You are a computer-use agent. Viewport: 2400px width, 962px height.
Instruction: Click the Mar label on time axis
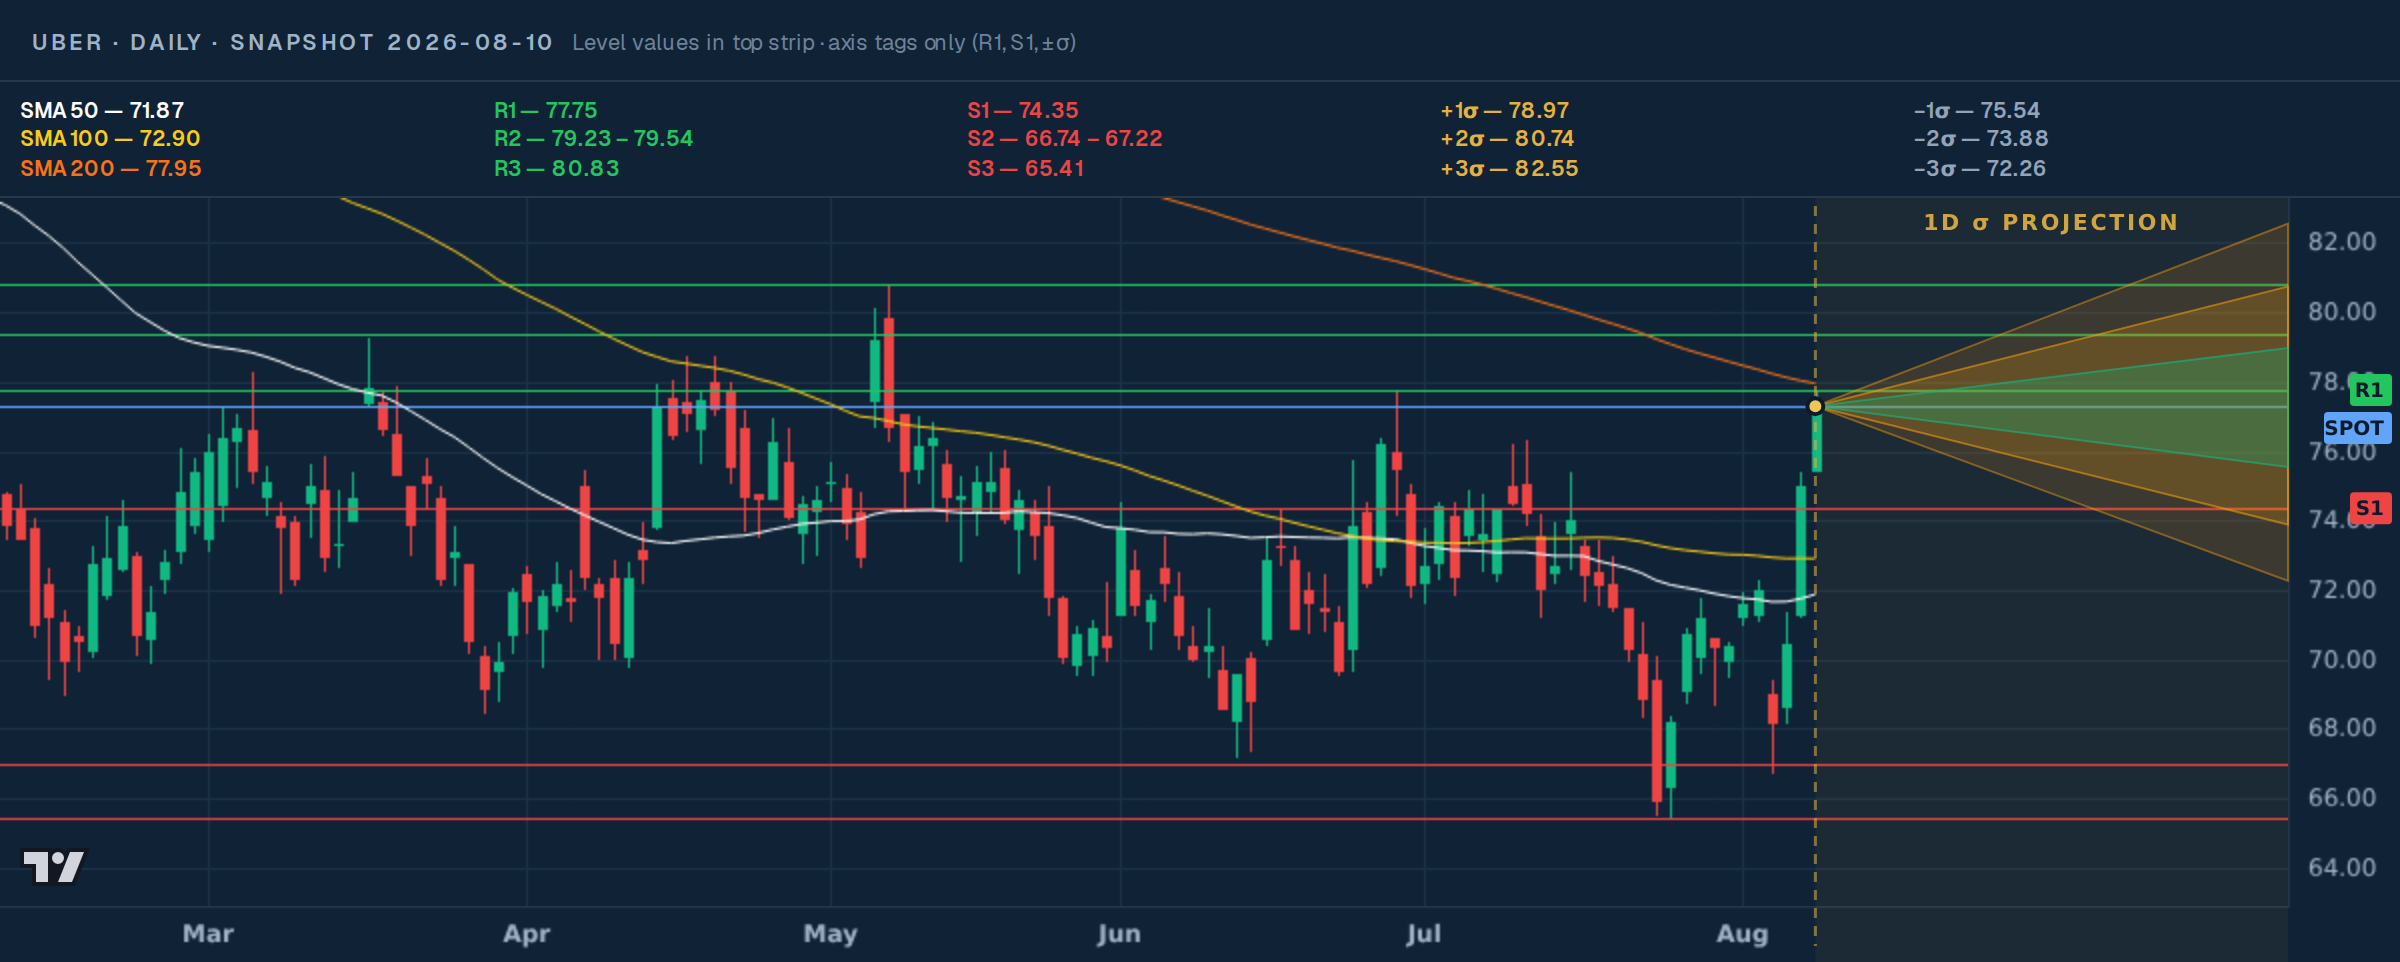208,933
